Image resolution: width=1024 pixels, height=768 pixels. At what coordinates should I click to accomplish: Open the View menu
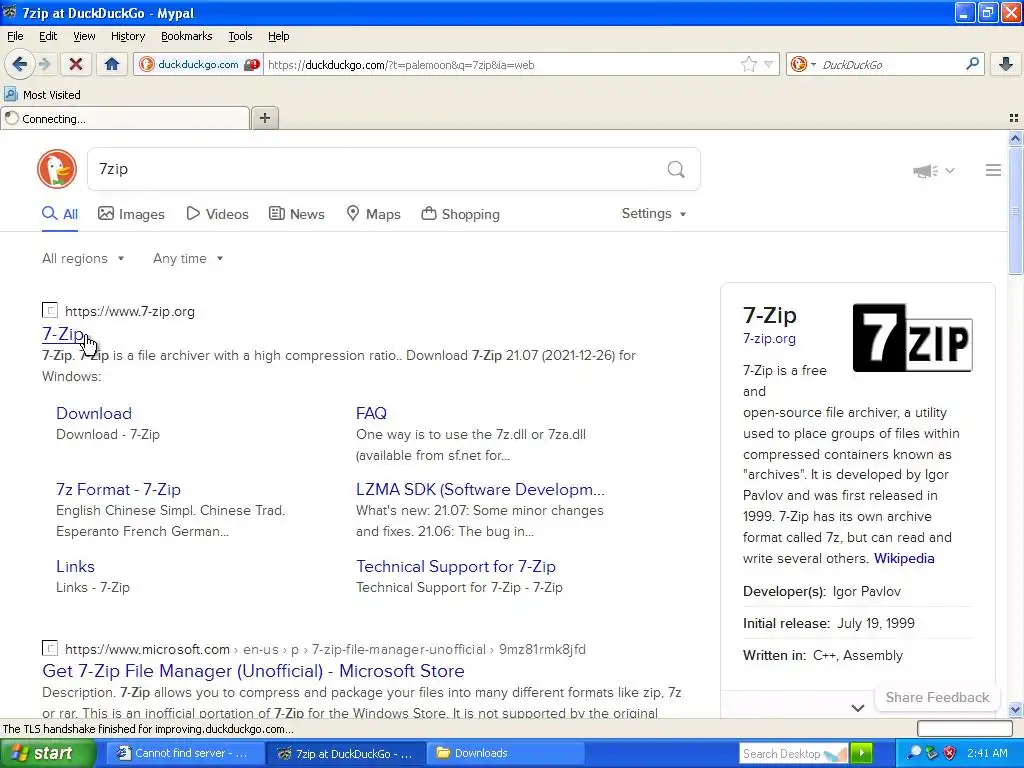click(x=84, y=36)
